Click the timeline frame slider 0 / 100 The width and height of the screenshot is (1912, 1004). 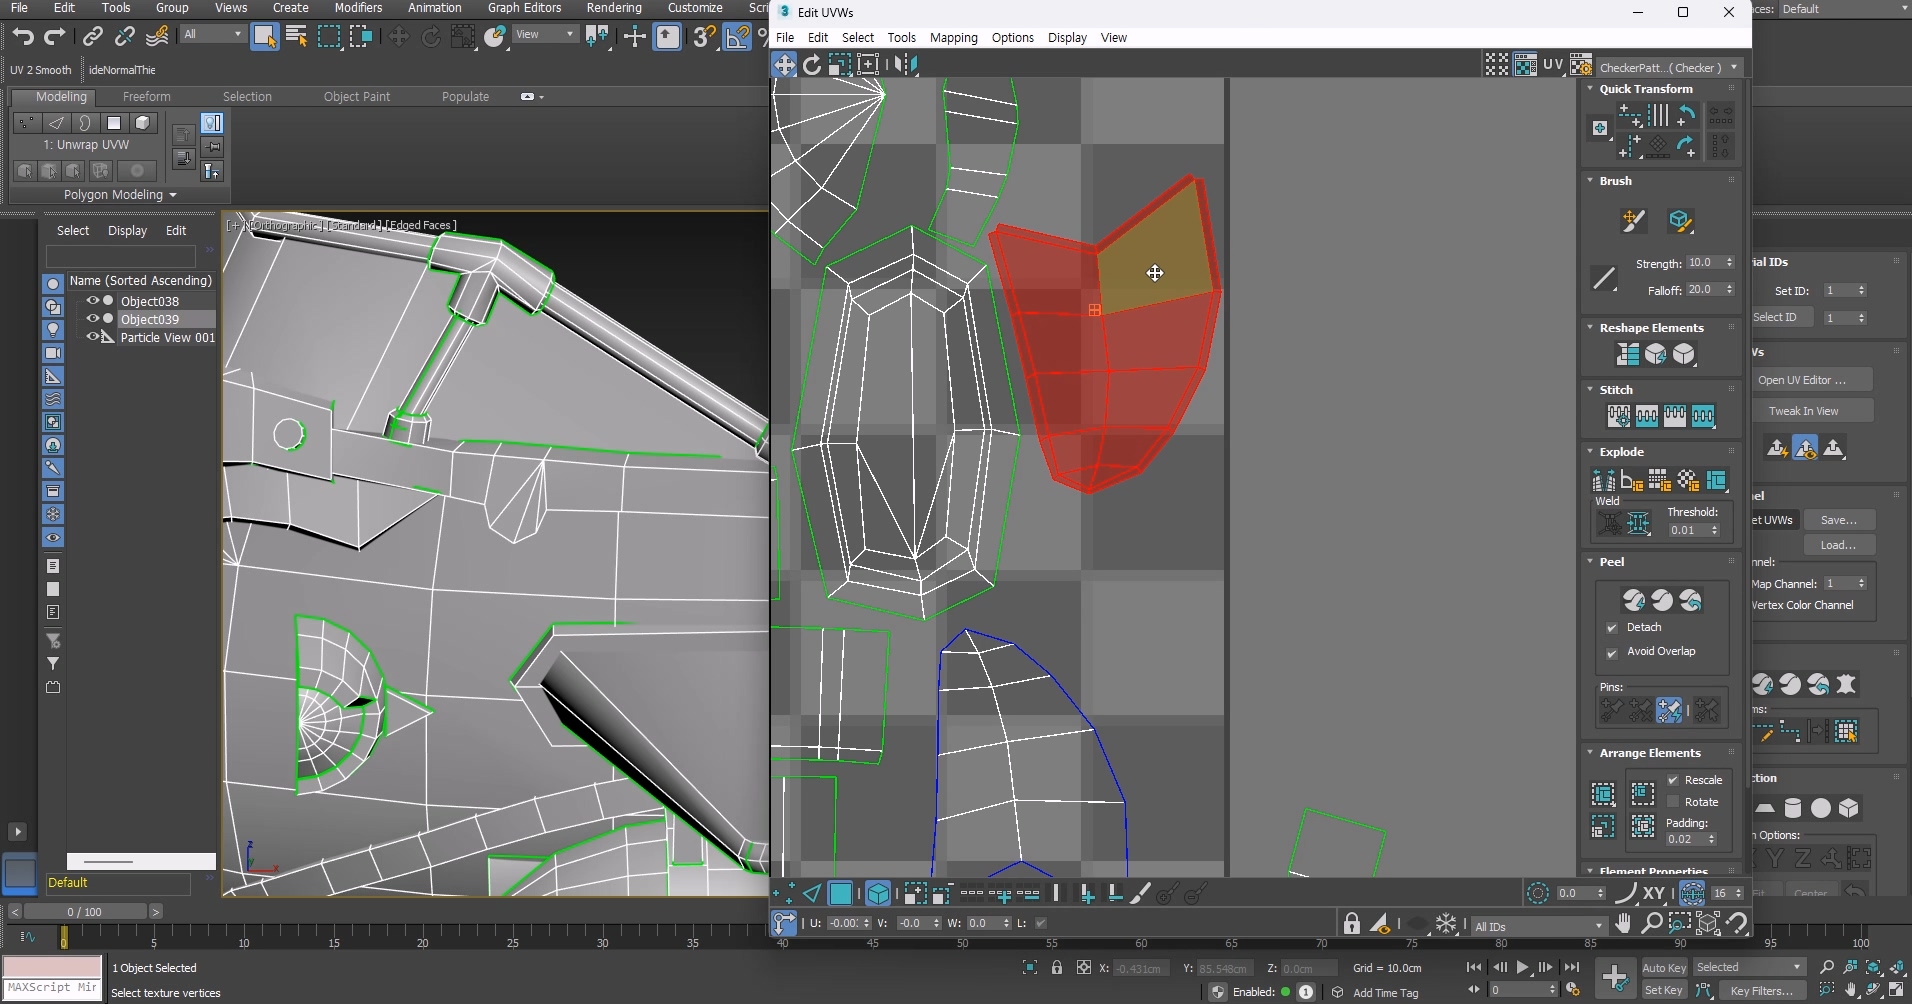coord(85,912)
